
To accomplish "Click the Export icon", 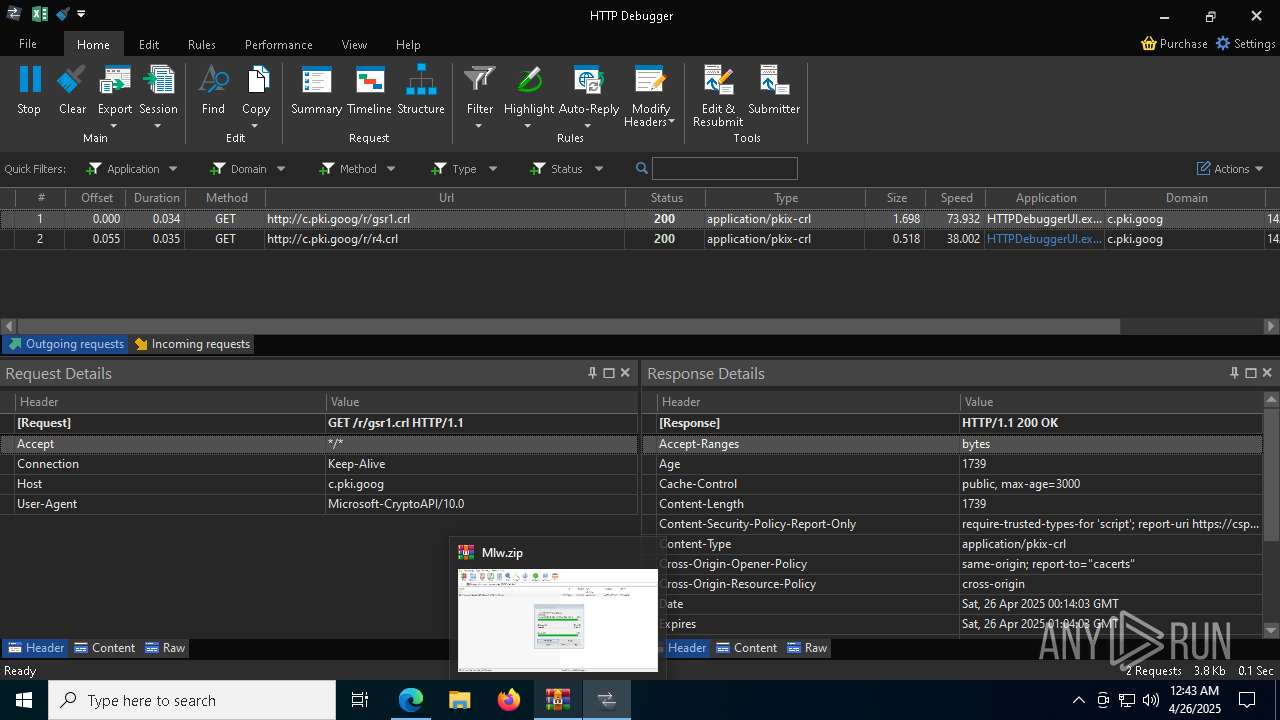I will [x=115, y=80].
